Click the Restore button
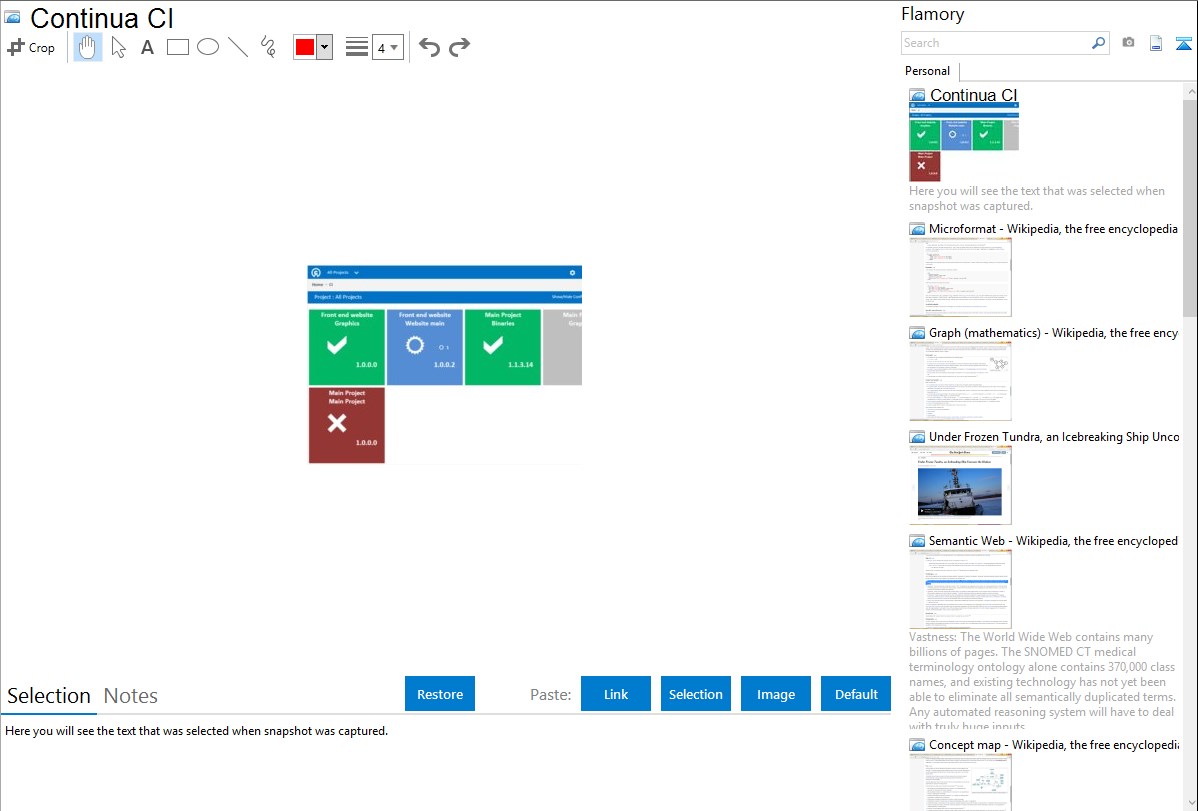 (440, 694)
